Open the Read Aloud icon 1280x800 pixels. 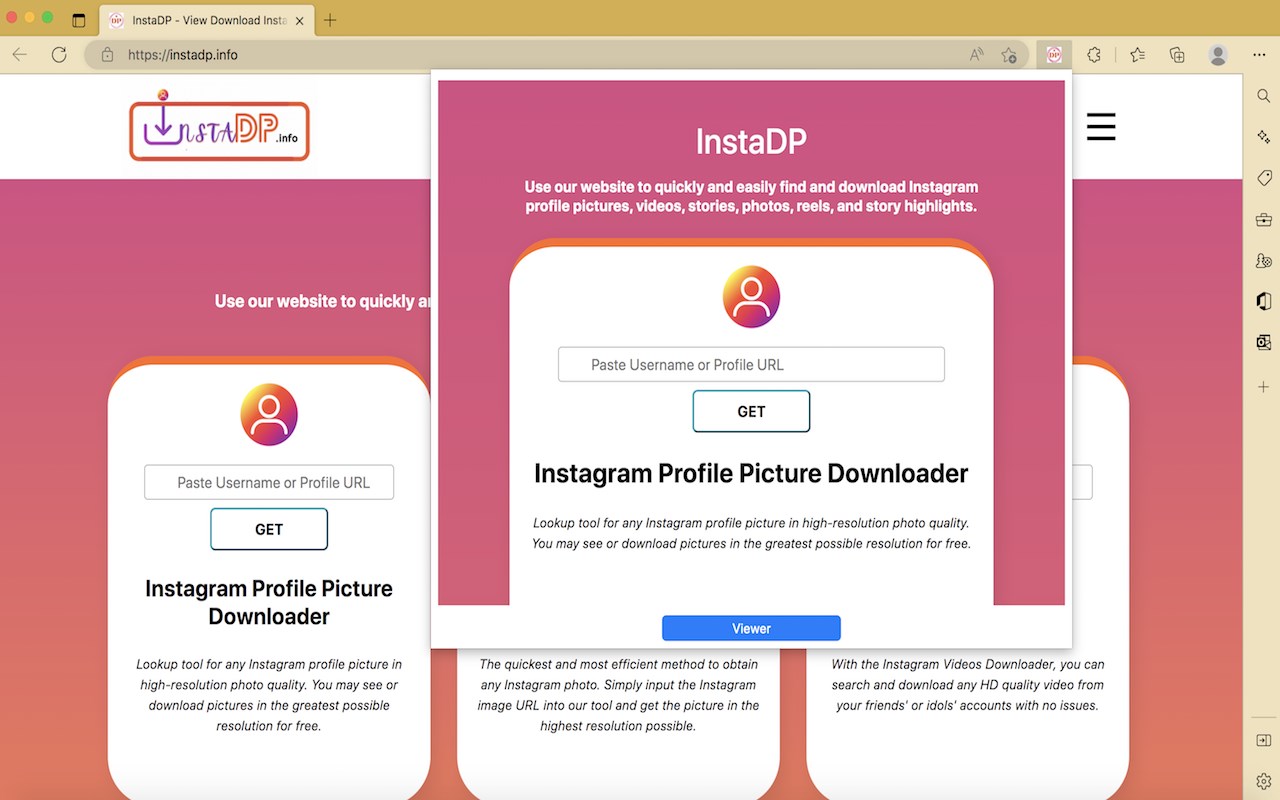click(x=977, y=55)
